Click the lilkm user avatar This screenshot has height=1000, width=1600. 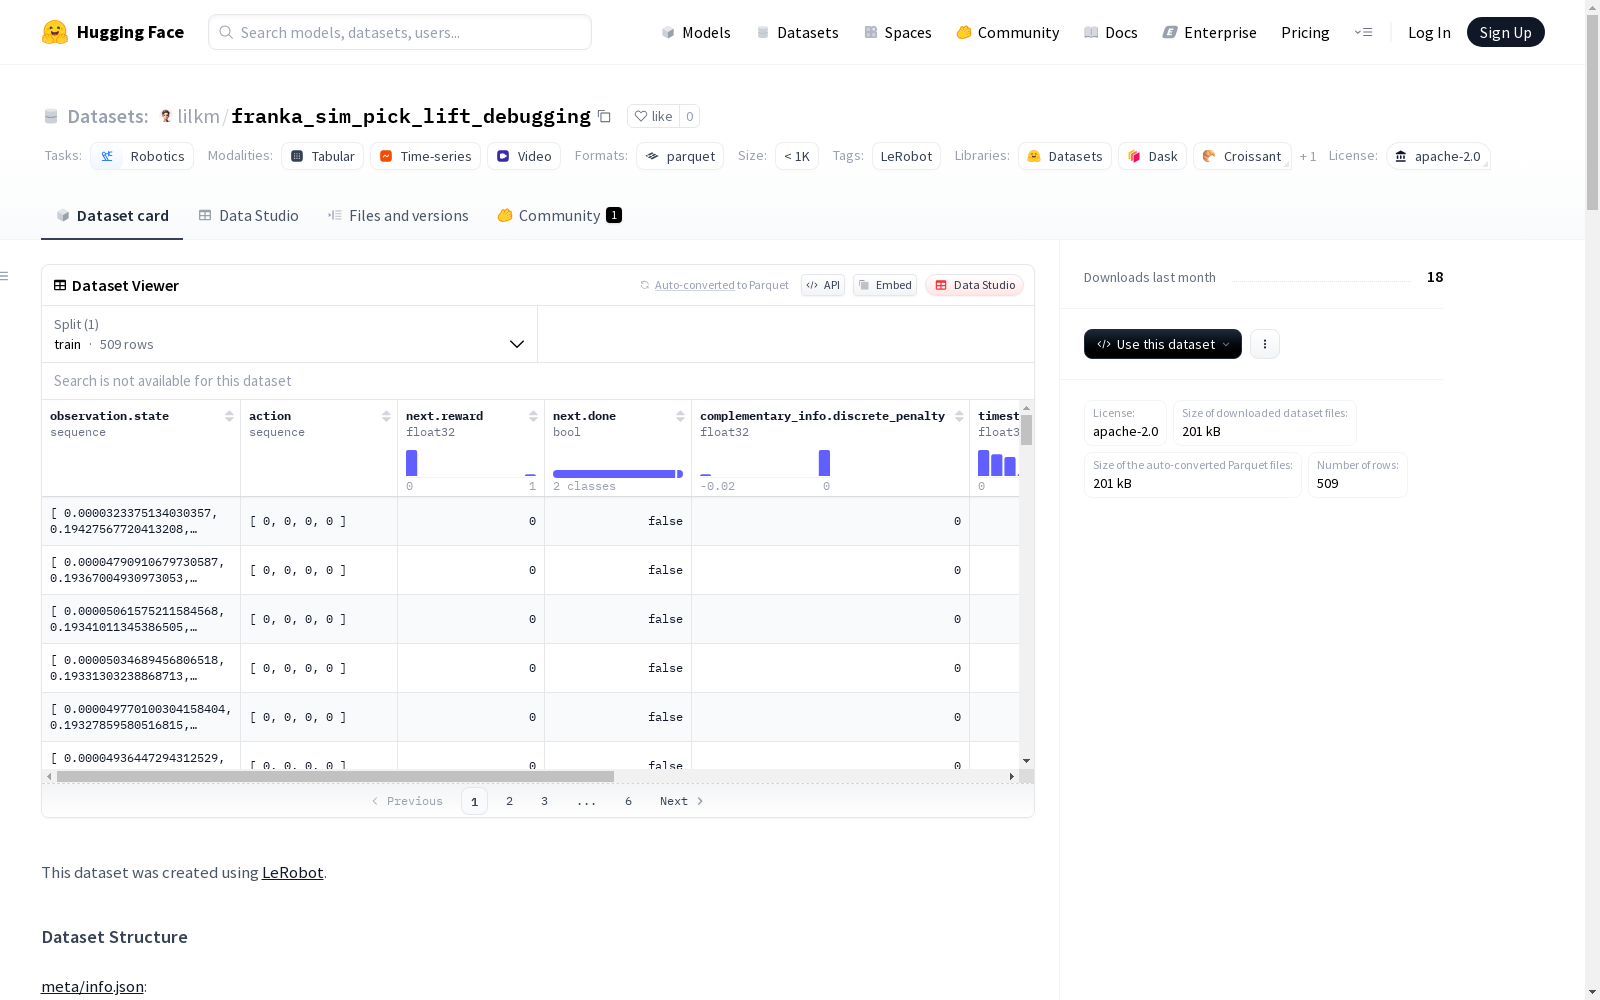(x=166, y=116)
